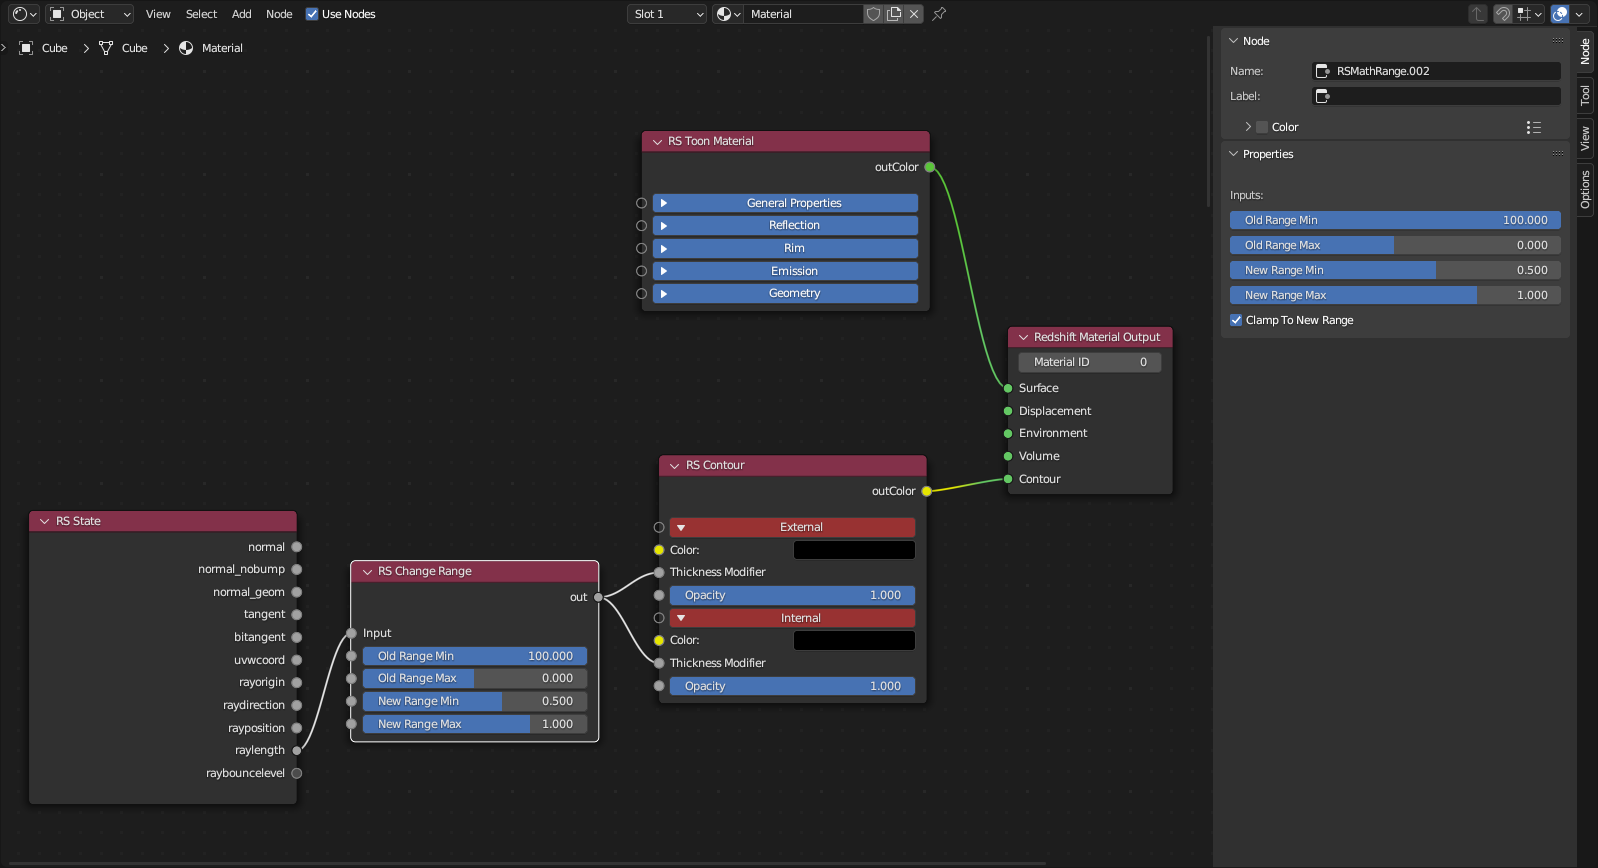The height and width of the screenshot is (868, 1598).
Task: Collapse the RS Toon Material node
Action: [657, 141]
